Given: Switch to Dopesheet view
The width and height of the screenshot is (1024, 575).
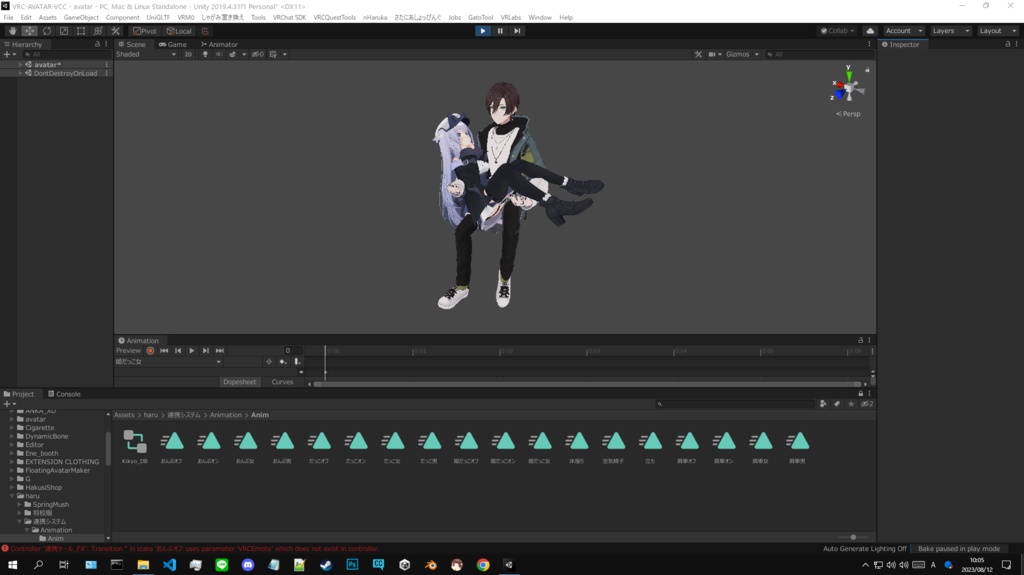Looking at the screenshot, I should pos(240,382).
